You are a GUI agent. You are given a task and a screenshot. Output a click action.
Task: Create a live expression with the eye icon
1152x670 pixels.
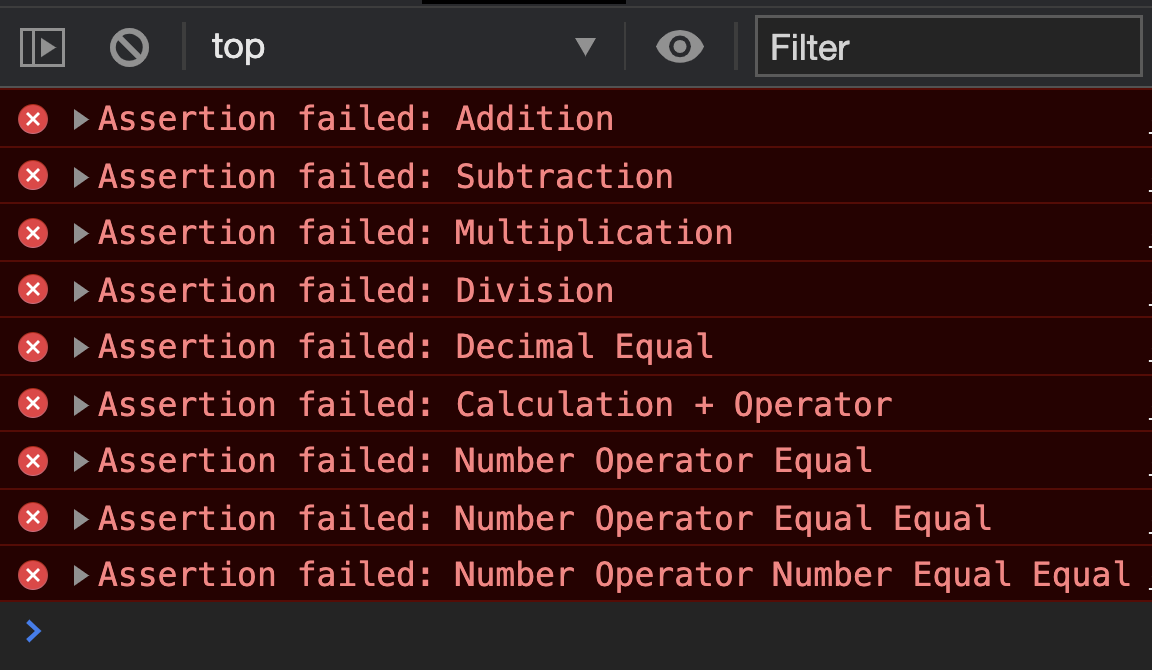pyautogui.click(x=679, y=46)
